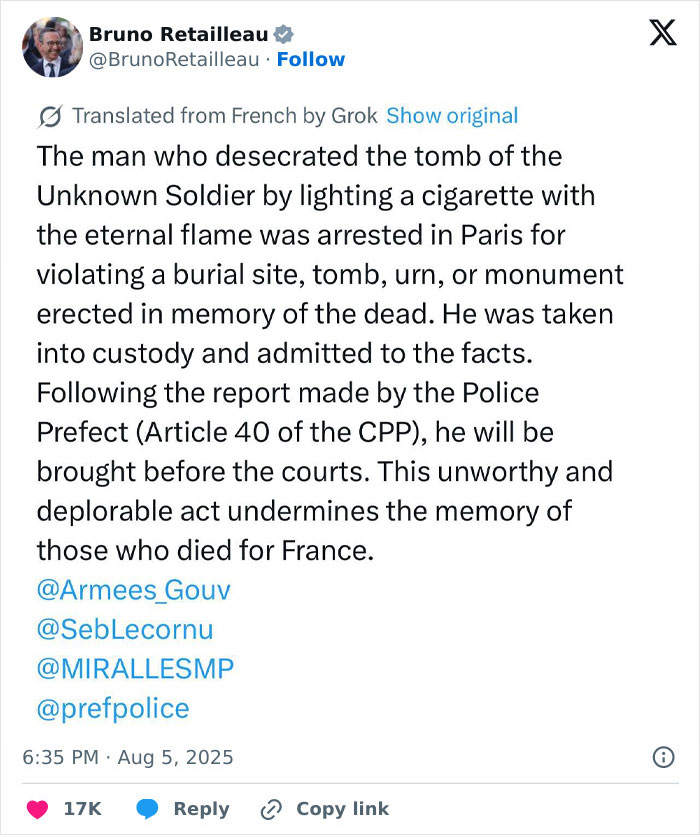The width and height of the screenshot is (700, 835).
Task: Click the Reply button
Action: click(x=203, y=808)
